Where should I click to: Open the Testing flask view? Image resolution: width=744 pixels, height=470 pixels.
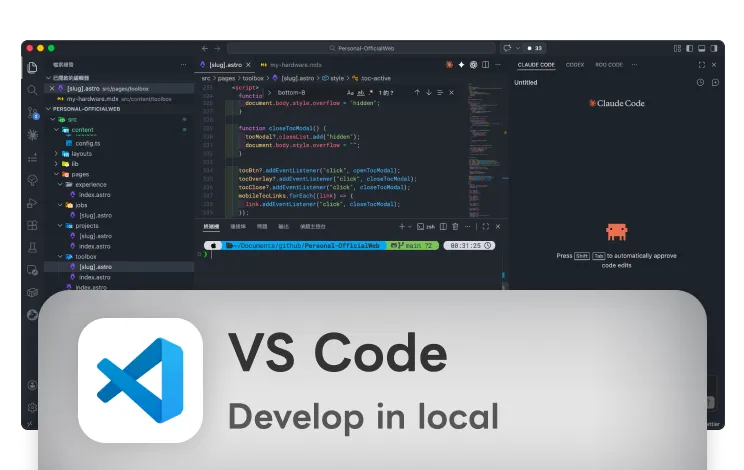point(32,248)
